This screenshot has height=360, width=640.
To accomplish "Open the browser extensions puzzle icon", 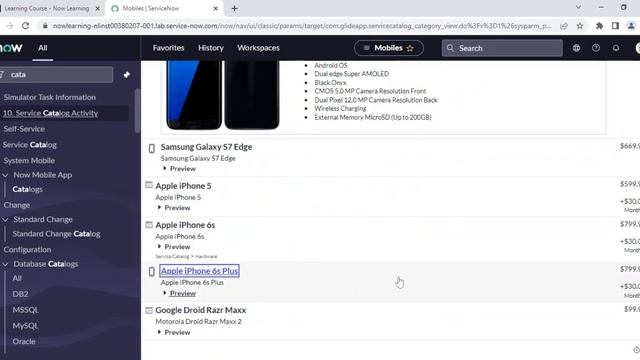I will [x=599, y=26].
